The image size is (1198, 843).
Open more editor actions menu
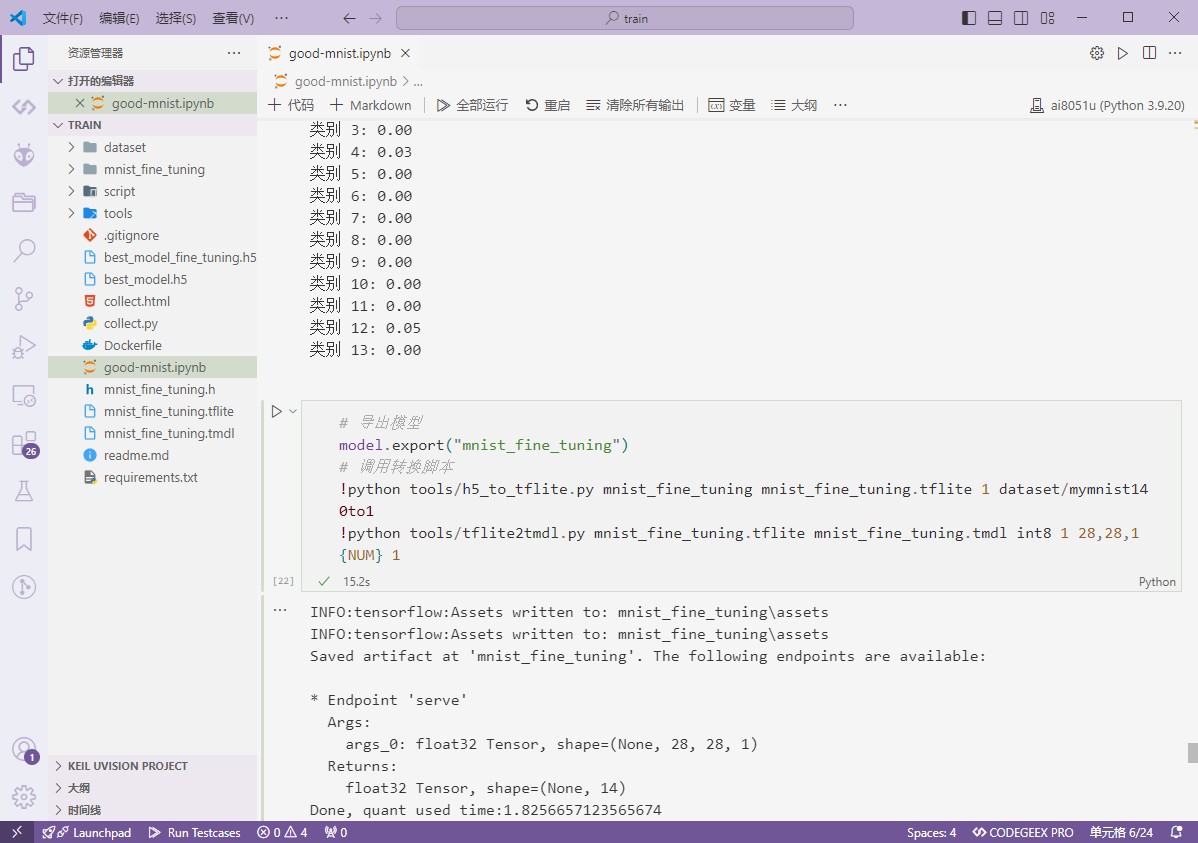coord(1175,53)
